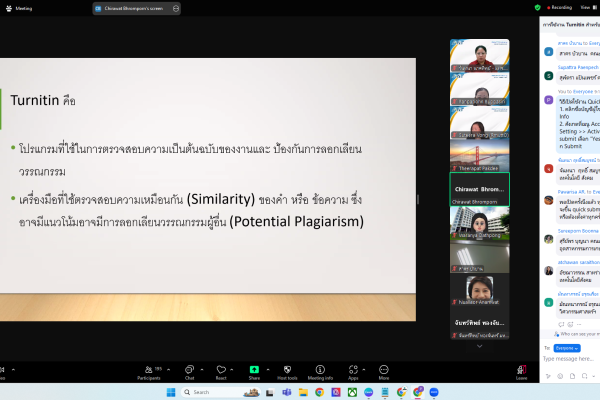Viewport: 600px width, 400px height.
Task: Open the Chat panel from the toolbar
Action: tap(189, 372)
